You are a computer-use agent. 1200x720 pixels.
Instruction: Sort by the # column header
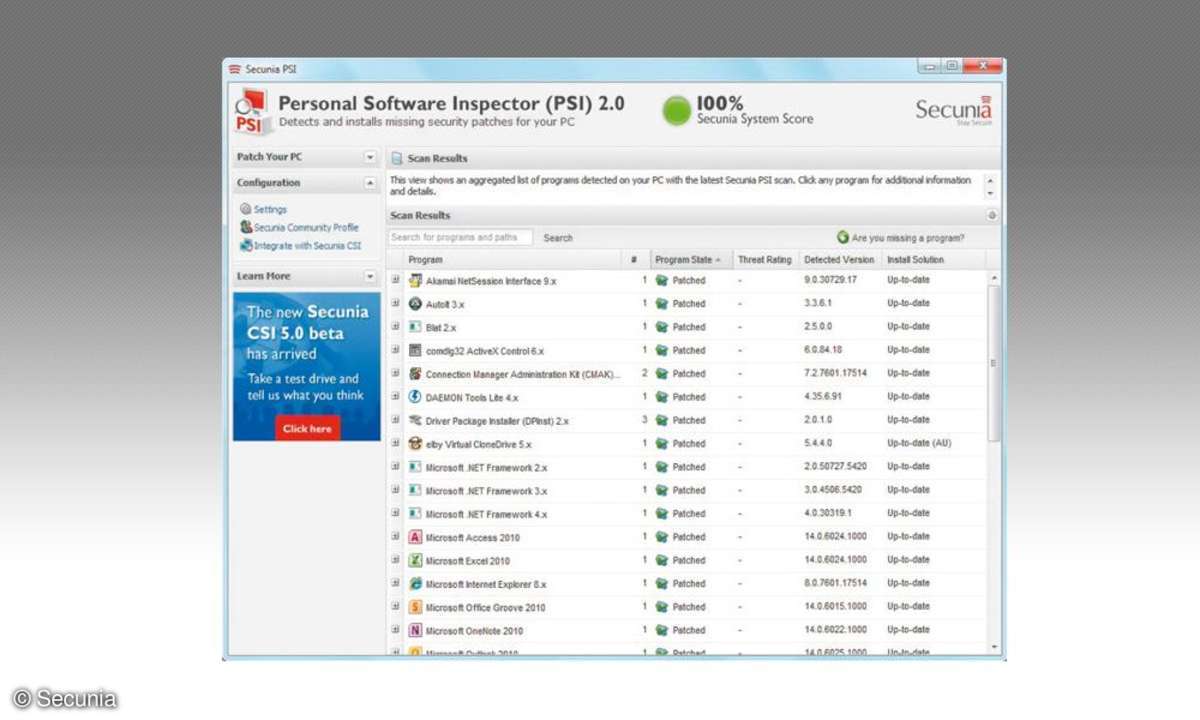coord(636,260)
